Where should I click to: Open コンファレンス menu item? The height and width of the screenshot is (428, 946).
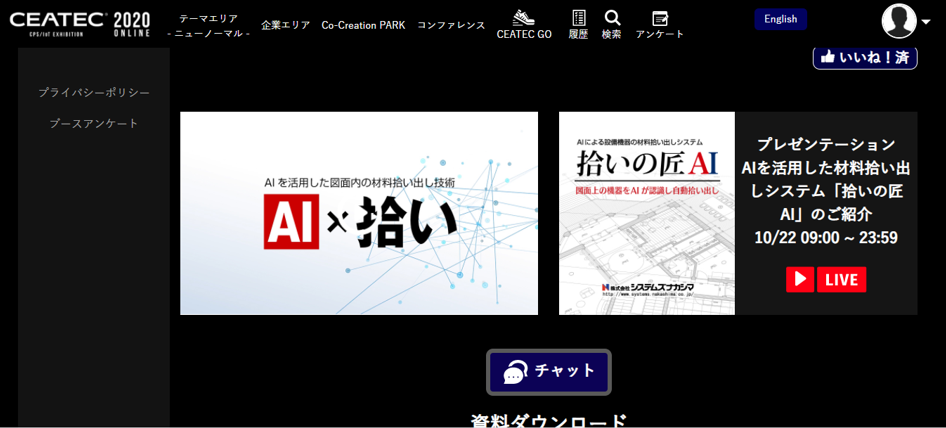(451, 25)
